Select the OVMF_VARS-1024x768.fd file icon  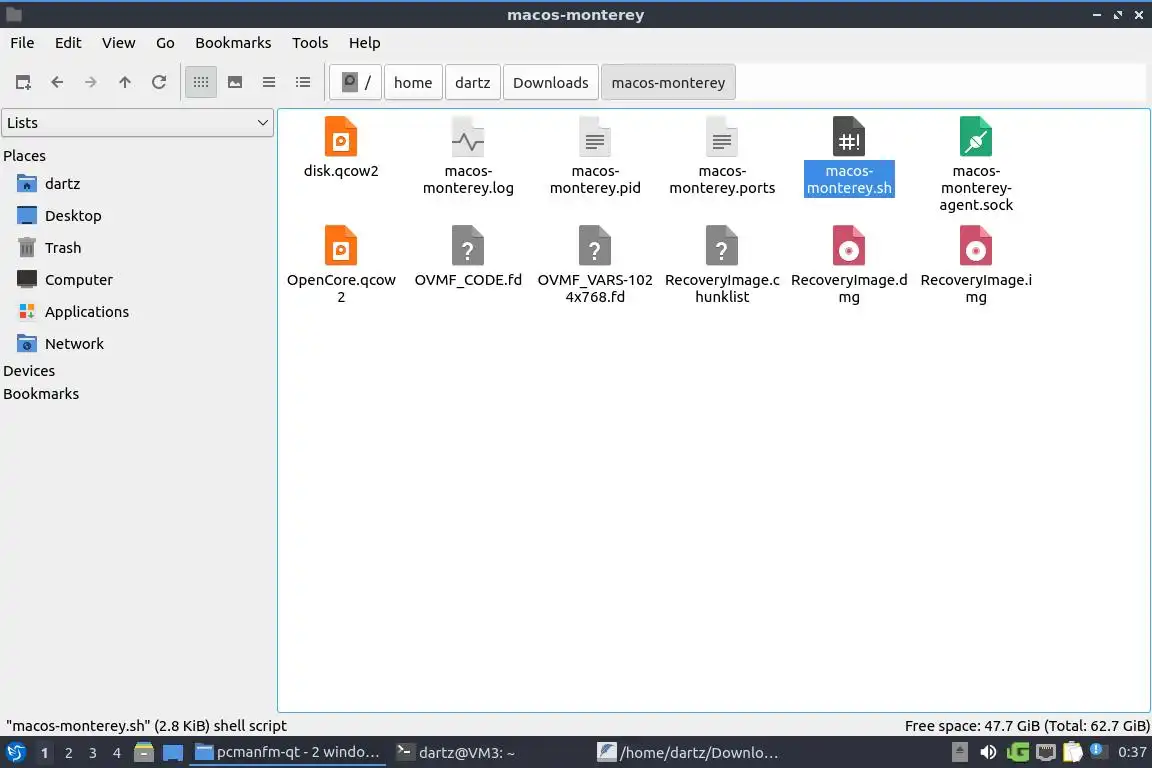pos(595,246)
